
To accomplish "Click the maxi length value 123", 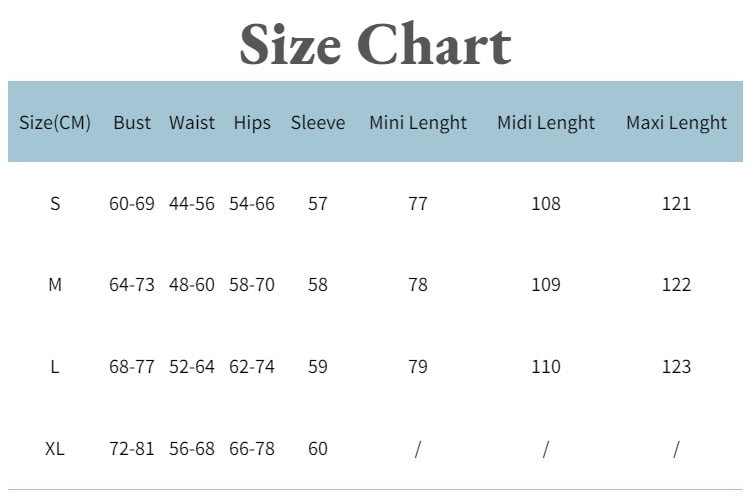I will [676, 367].
